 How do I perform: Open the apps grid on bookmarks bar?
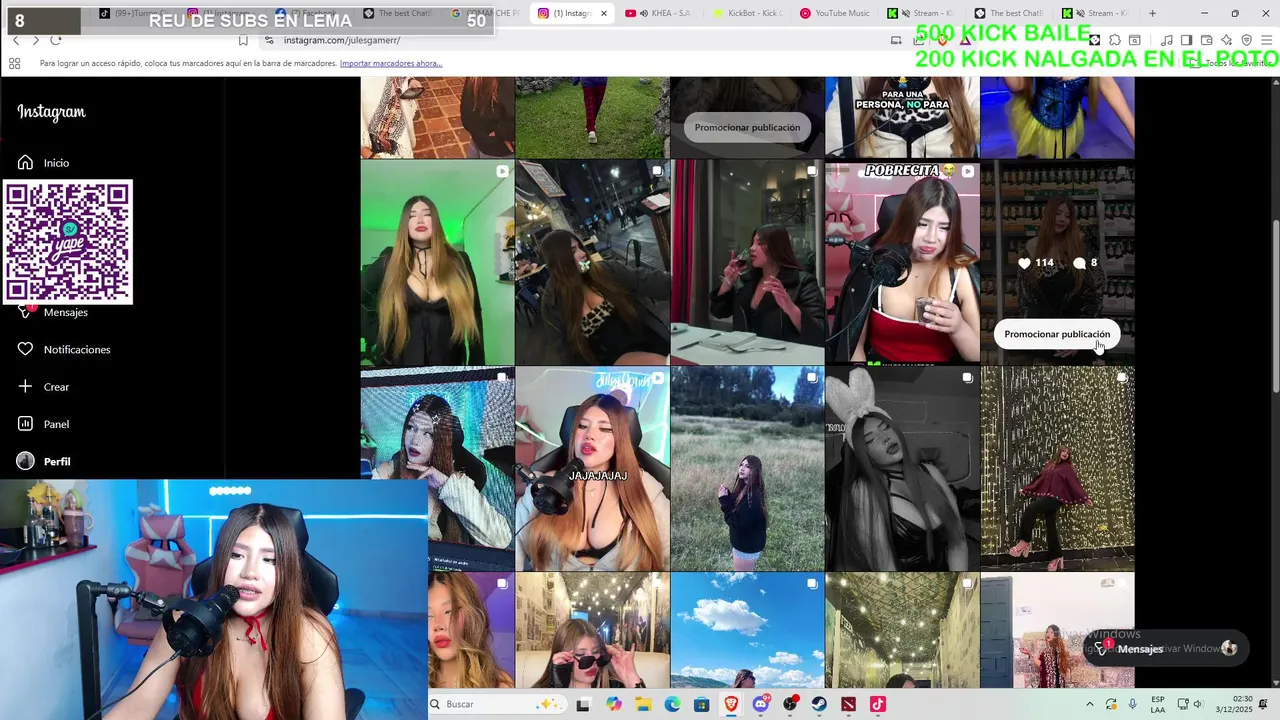[x=14, y=63]
